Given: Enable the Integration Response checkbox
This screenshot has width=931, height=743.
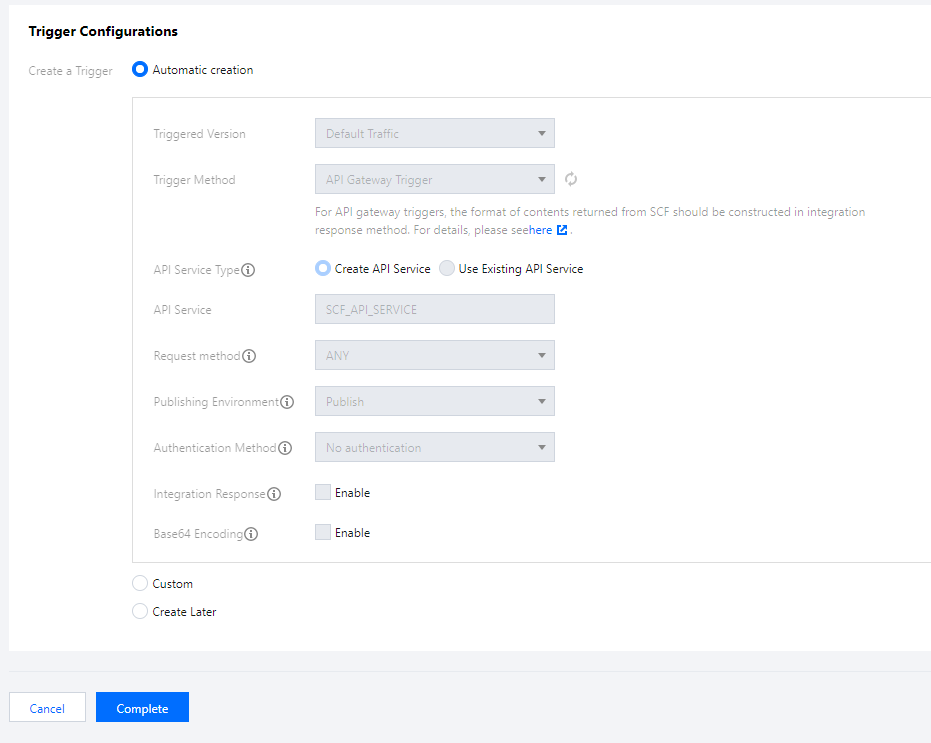Looking at the screenshot, I should point(323,492).
